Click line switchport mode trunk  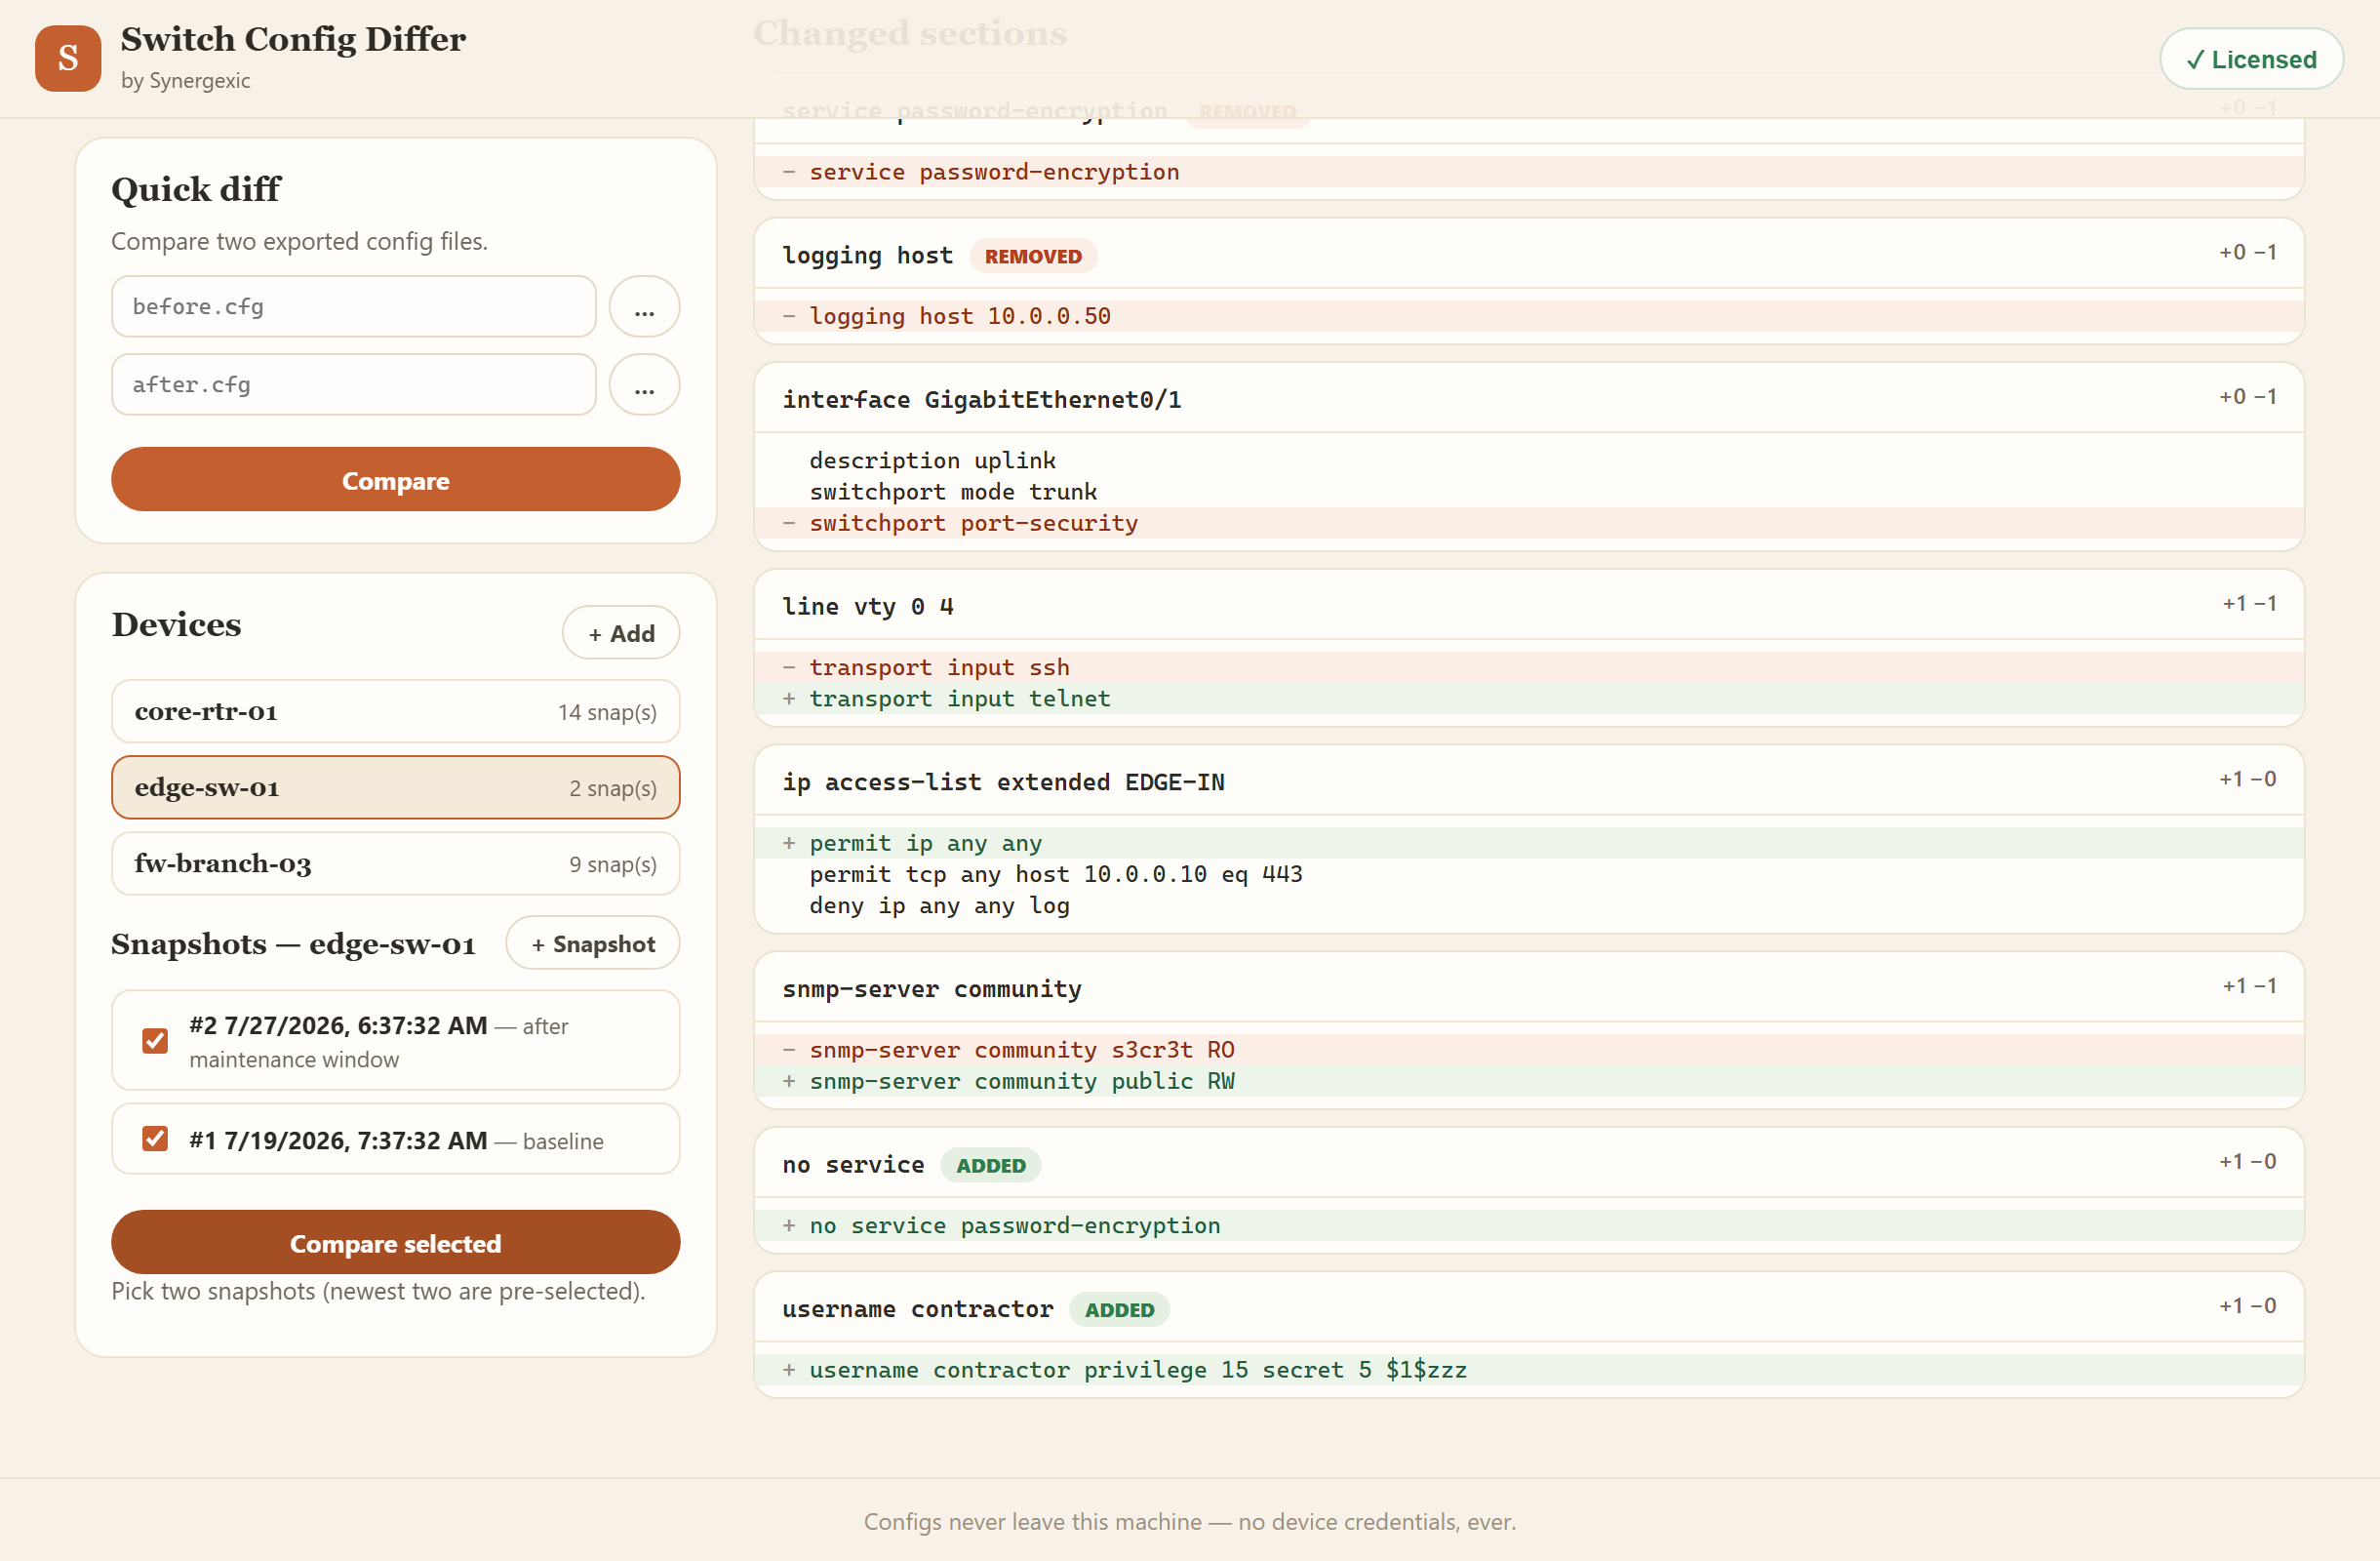tap(1528, 491)
